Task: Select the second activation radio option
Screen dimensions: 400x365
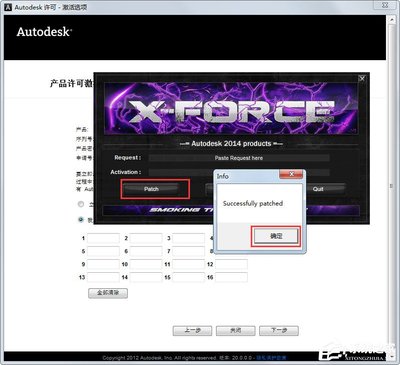Action: coord(81,220)
